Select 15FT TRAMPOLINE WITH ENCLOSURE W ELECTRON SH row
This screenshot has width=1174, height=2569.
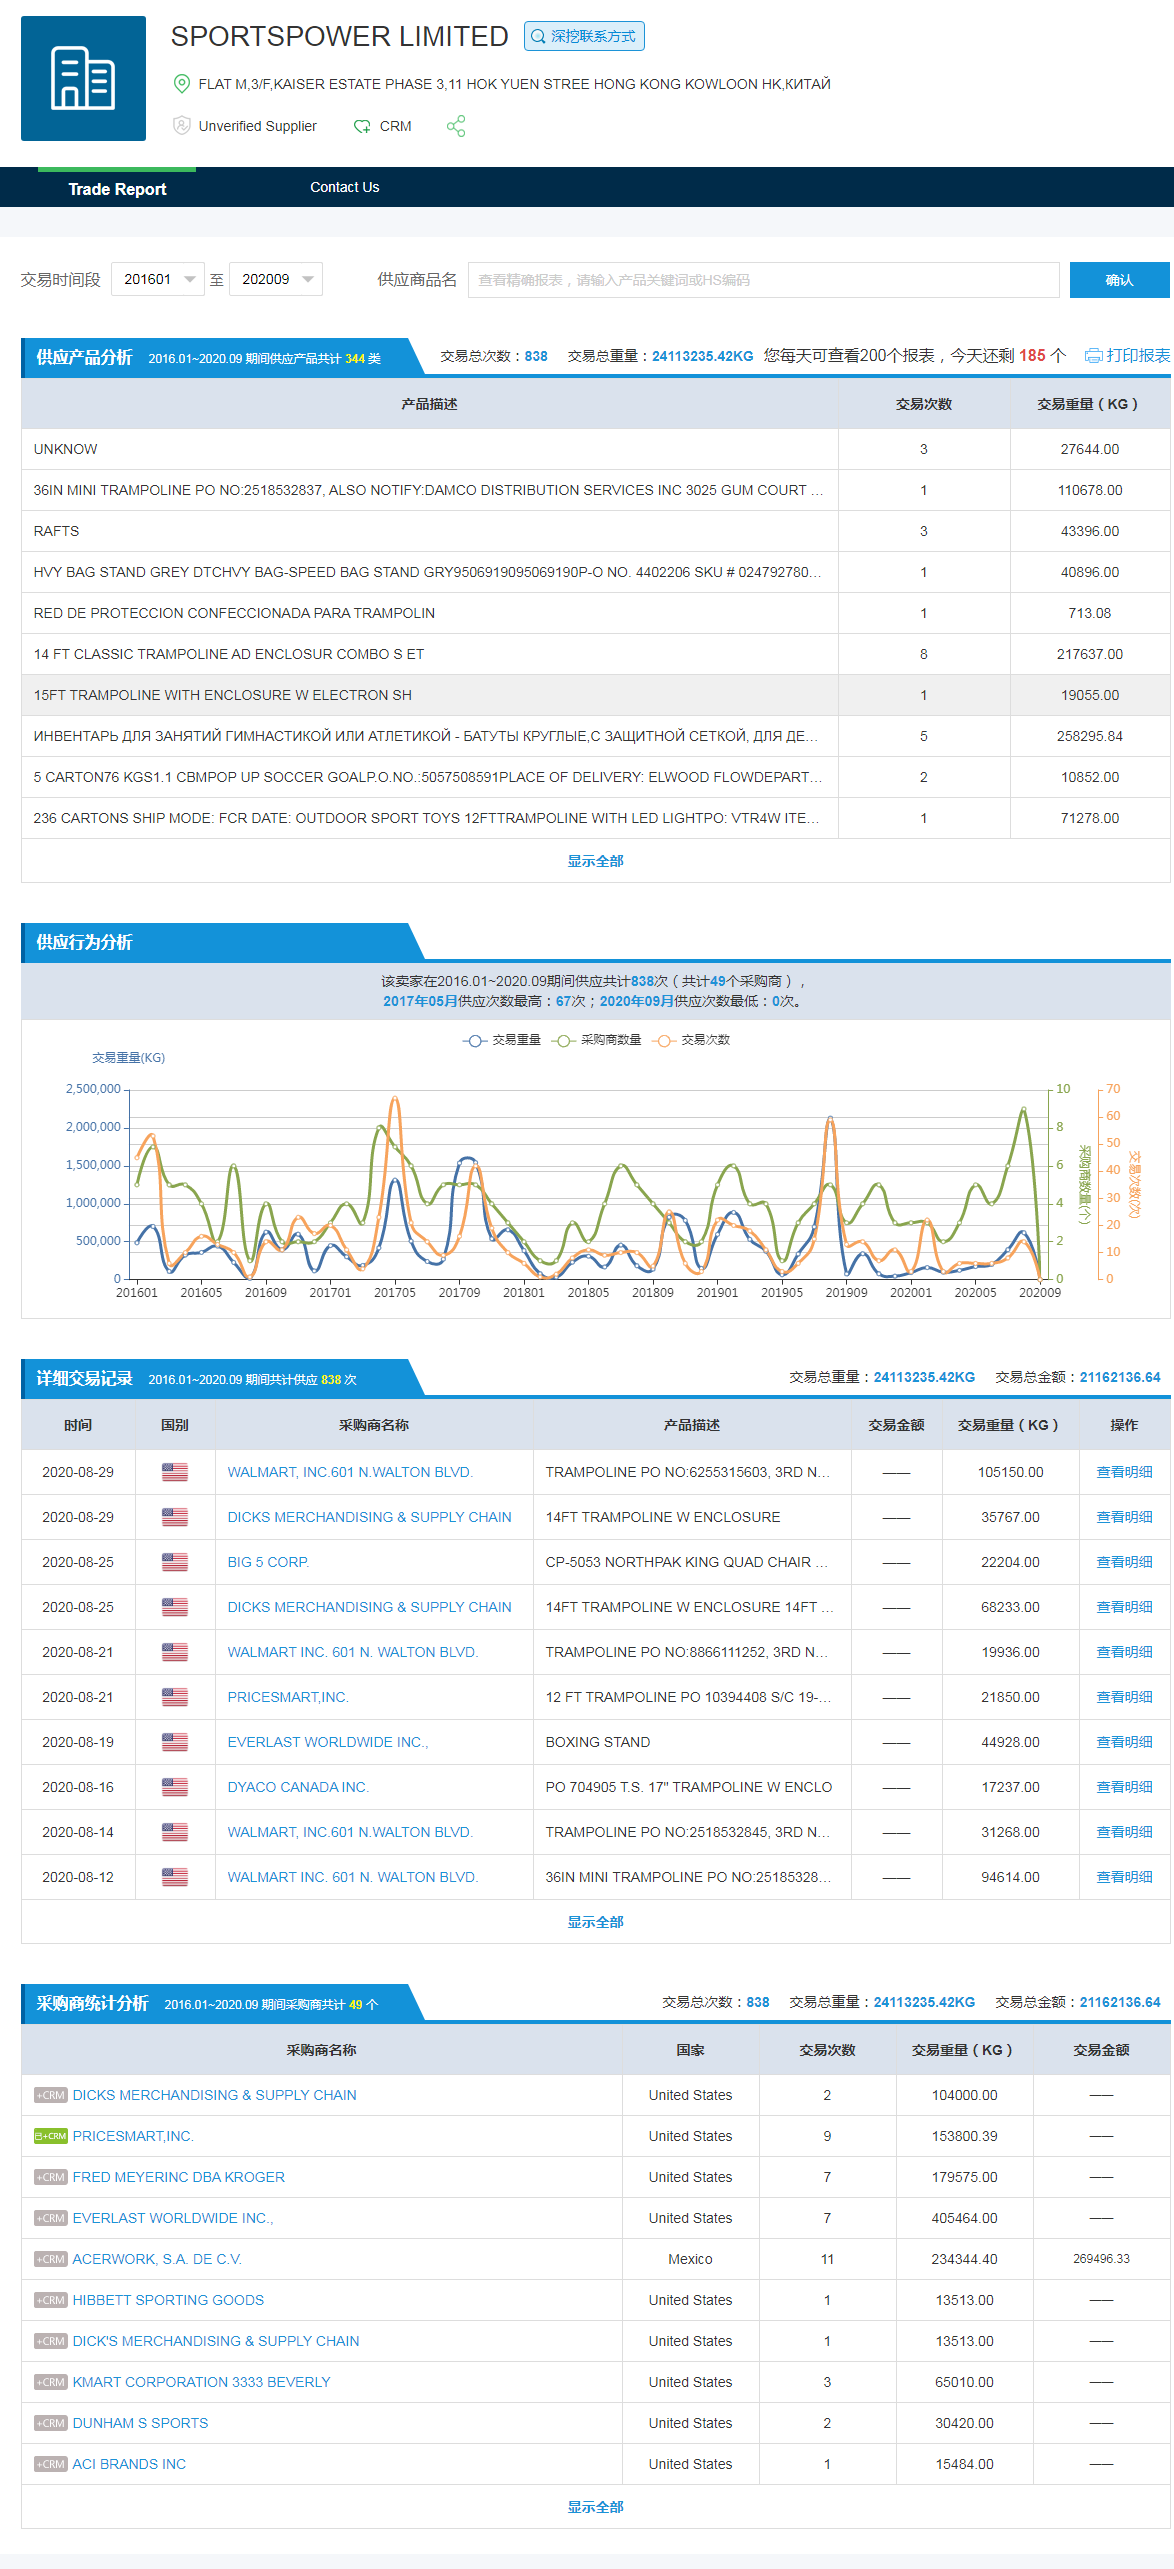[x=596, y=695]
